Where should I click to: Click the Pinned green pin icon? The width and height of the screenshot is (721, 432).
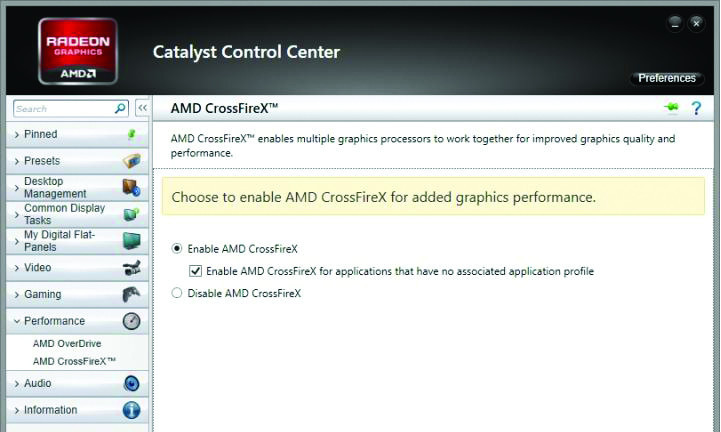click(131, 134)
